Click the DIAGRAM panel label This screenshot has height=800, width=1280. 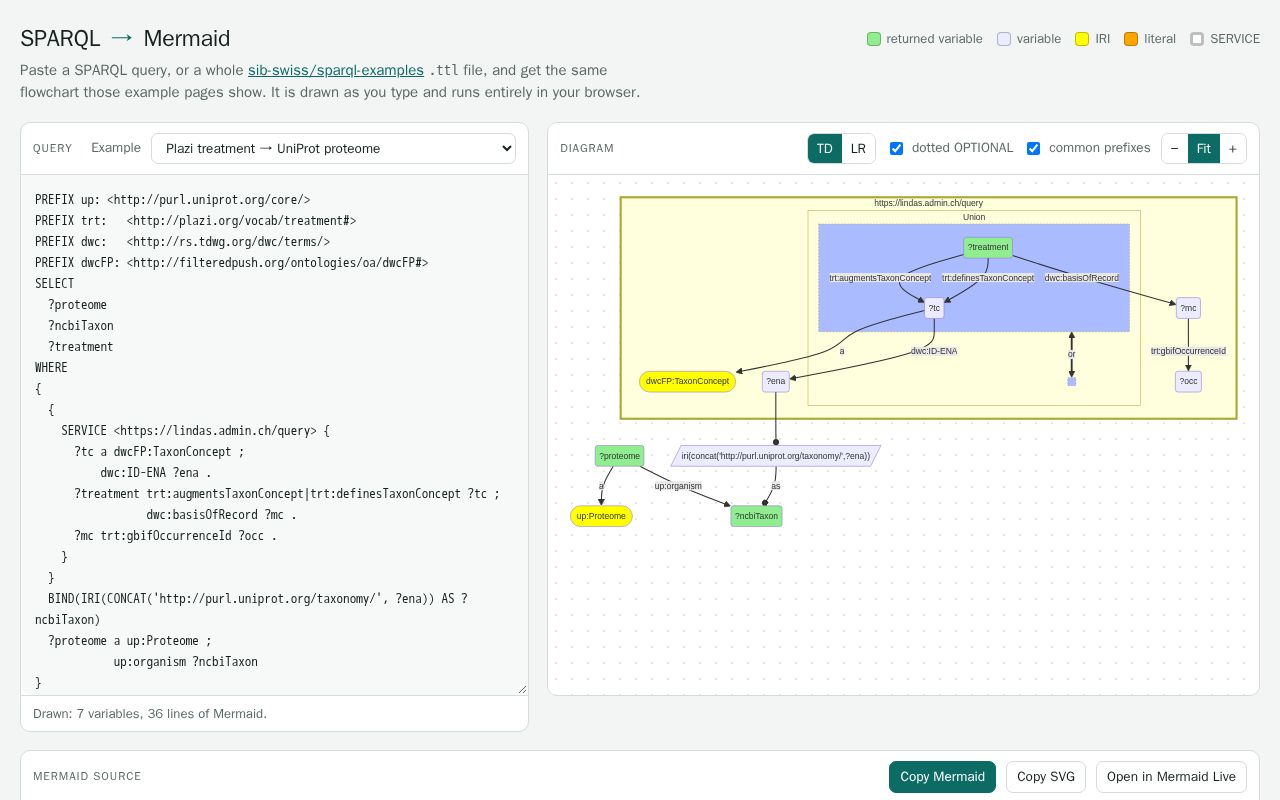point(587,148)
